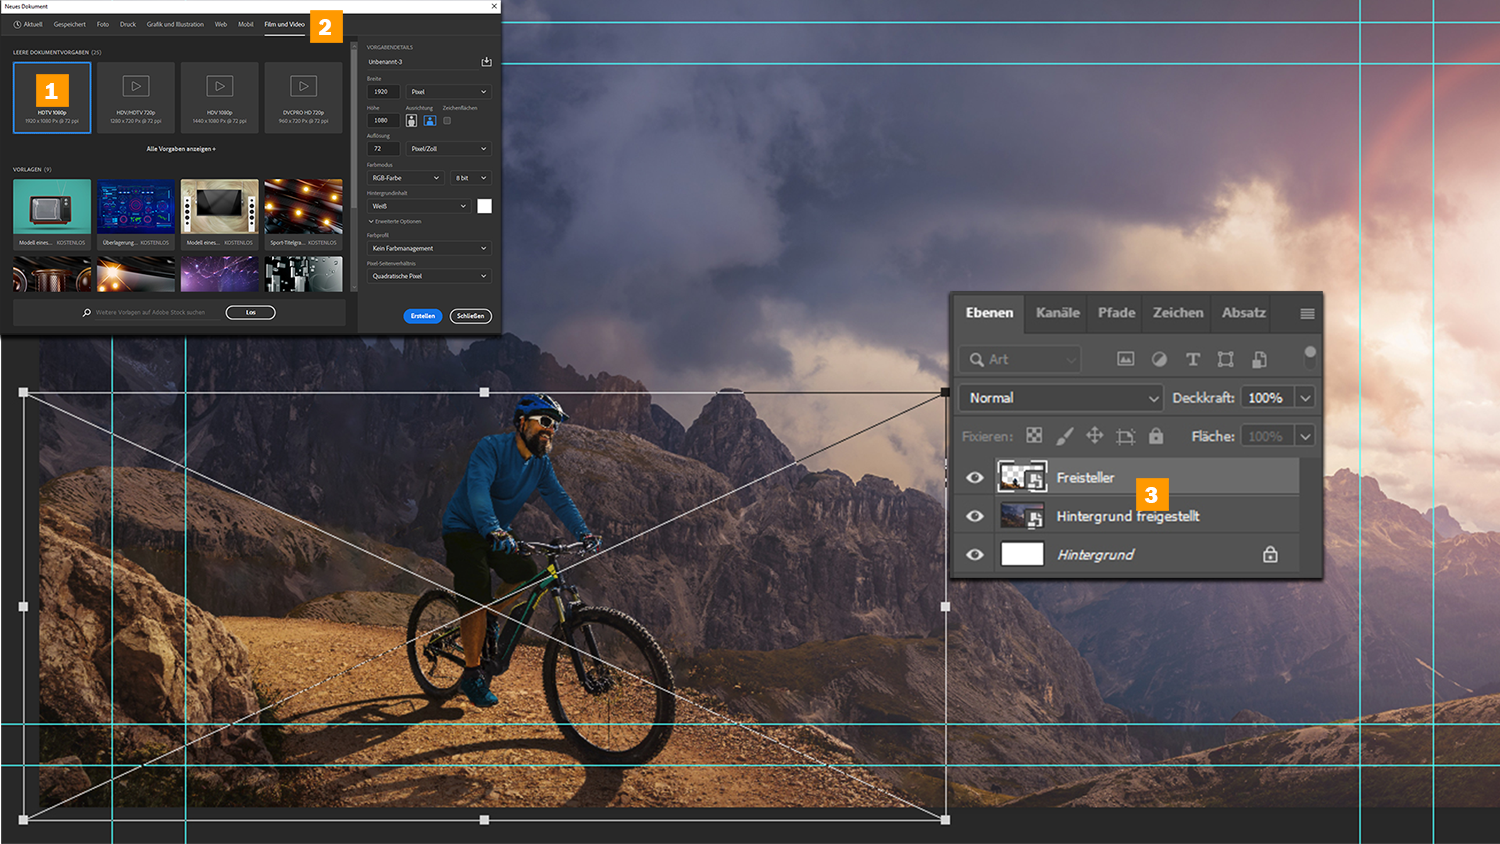The width and height of the screenshot is (1500, 844).
Task: Enable the Zeichenflächen checkbox
Action: point(447,121)
